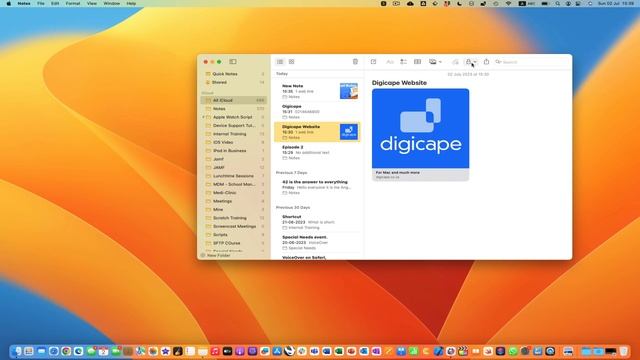Open the Format menu
This screenshot has height=360, width=640.
pos(73,3)
